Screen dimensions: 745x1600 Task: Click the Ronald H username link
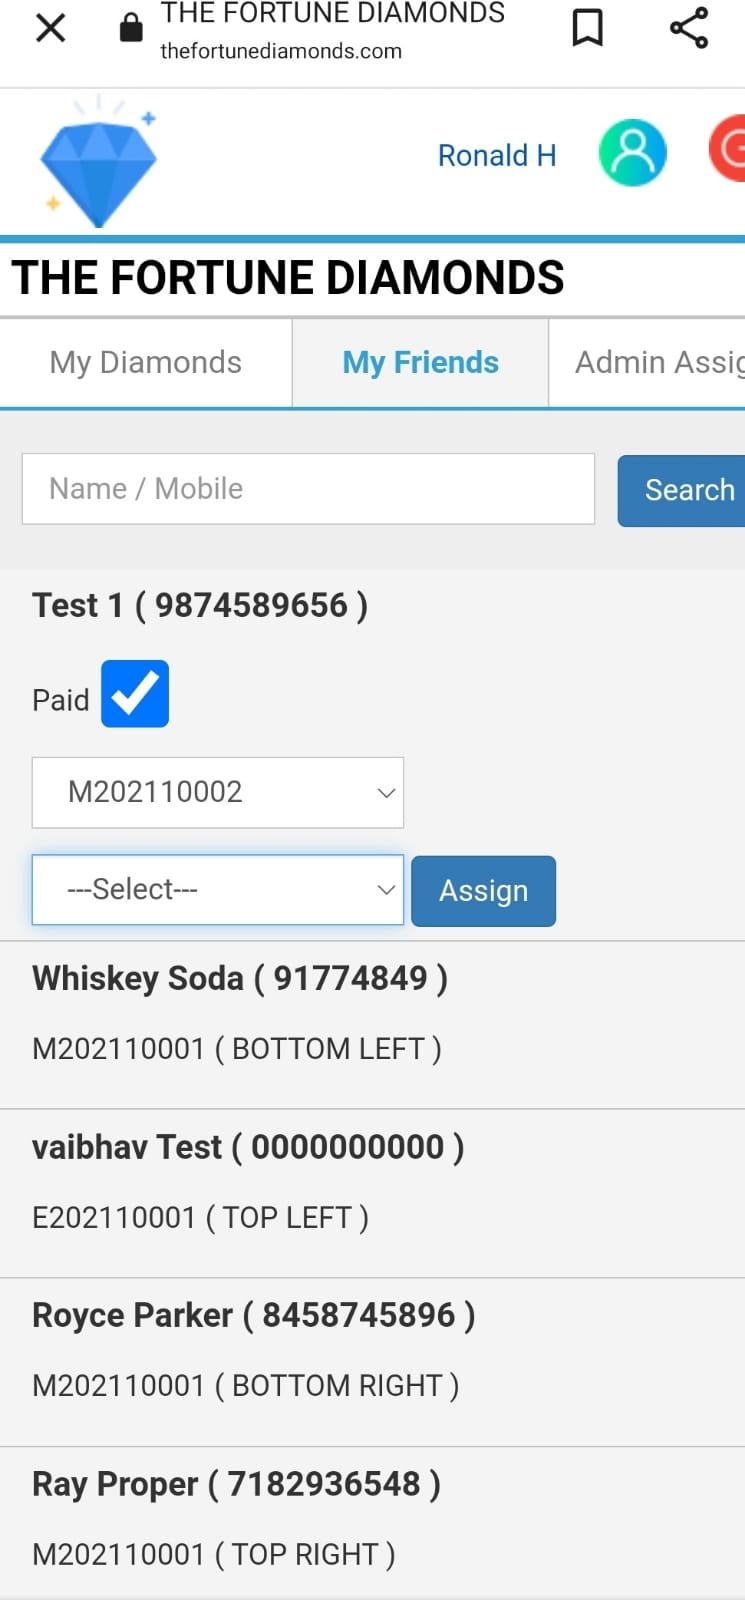tap(497, 155)
